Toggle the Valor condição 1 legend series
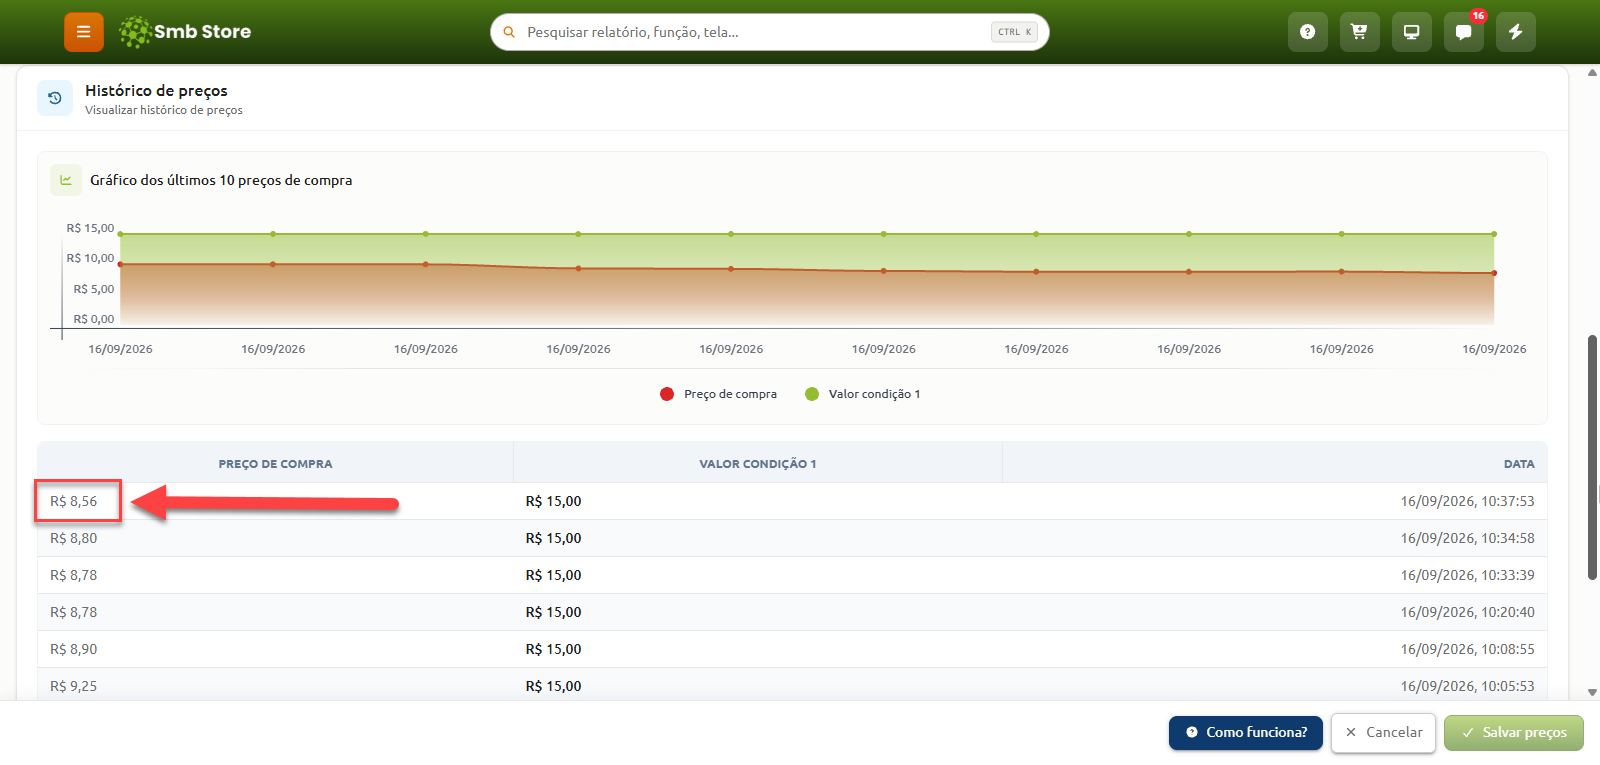Image resolution: width=1600 pixels, height=765 pixels. click(863, 394)
